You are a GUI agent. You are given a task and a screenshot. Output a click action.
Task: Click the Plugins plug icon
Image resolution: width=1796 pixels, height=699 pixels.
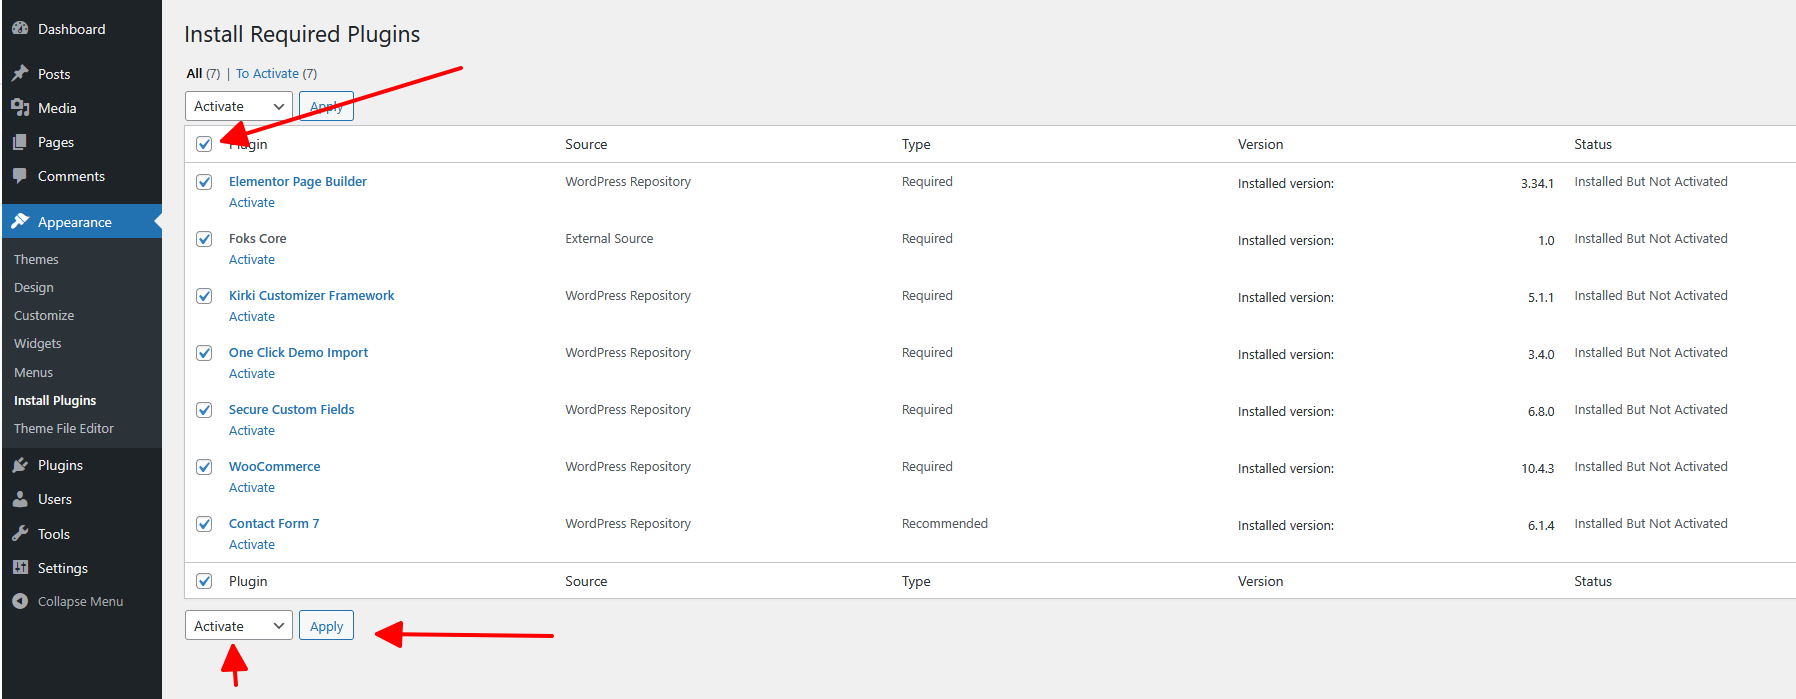point(20,465)
